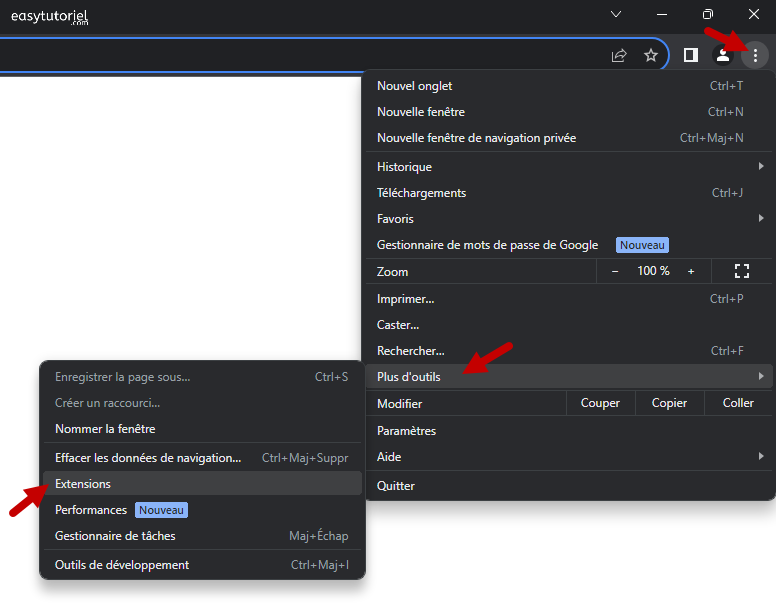Image resolution: width=776 pixels, height=606 pixels.
Task: Choose Créer un raccourci...
Action: 202,403
